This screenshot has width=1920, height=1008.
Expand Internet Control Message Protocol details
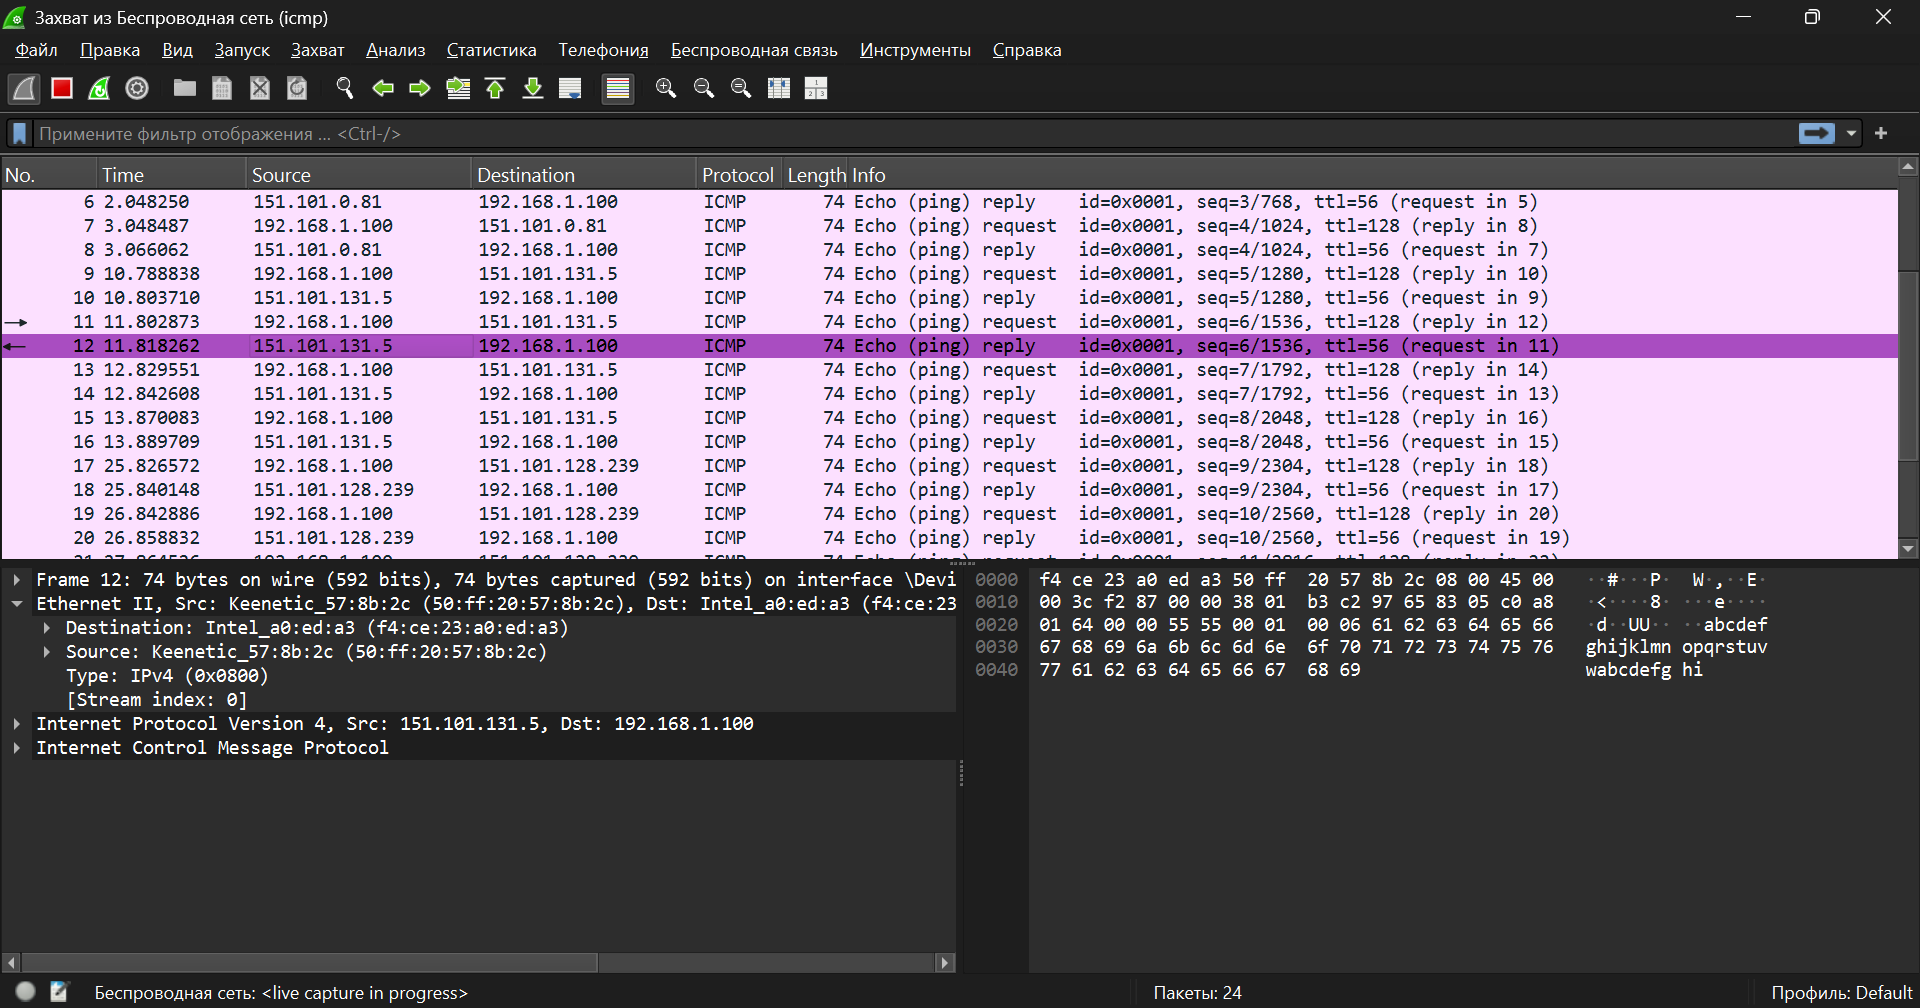(17, 748)
